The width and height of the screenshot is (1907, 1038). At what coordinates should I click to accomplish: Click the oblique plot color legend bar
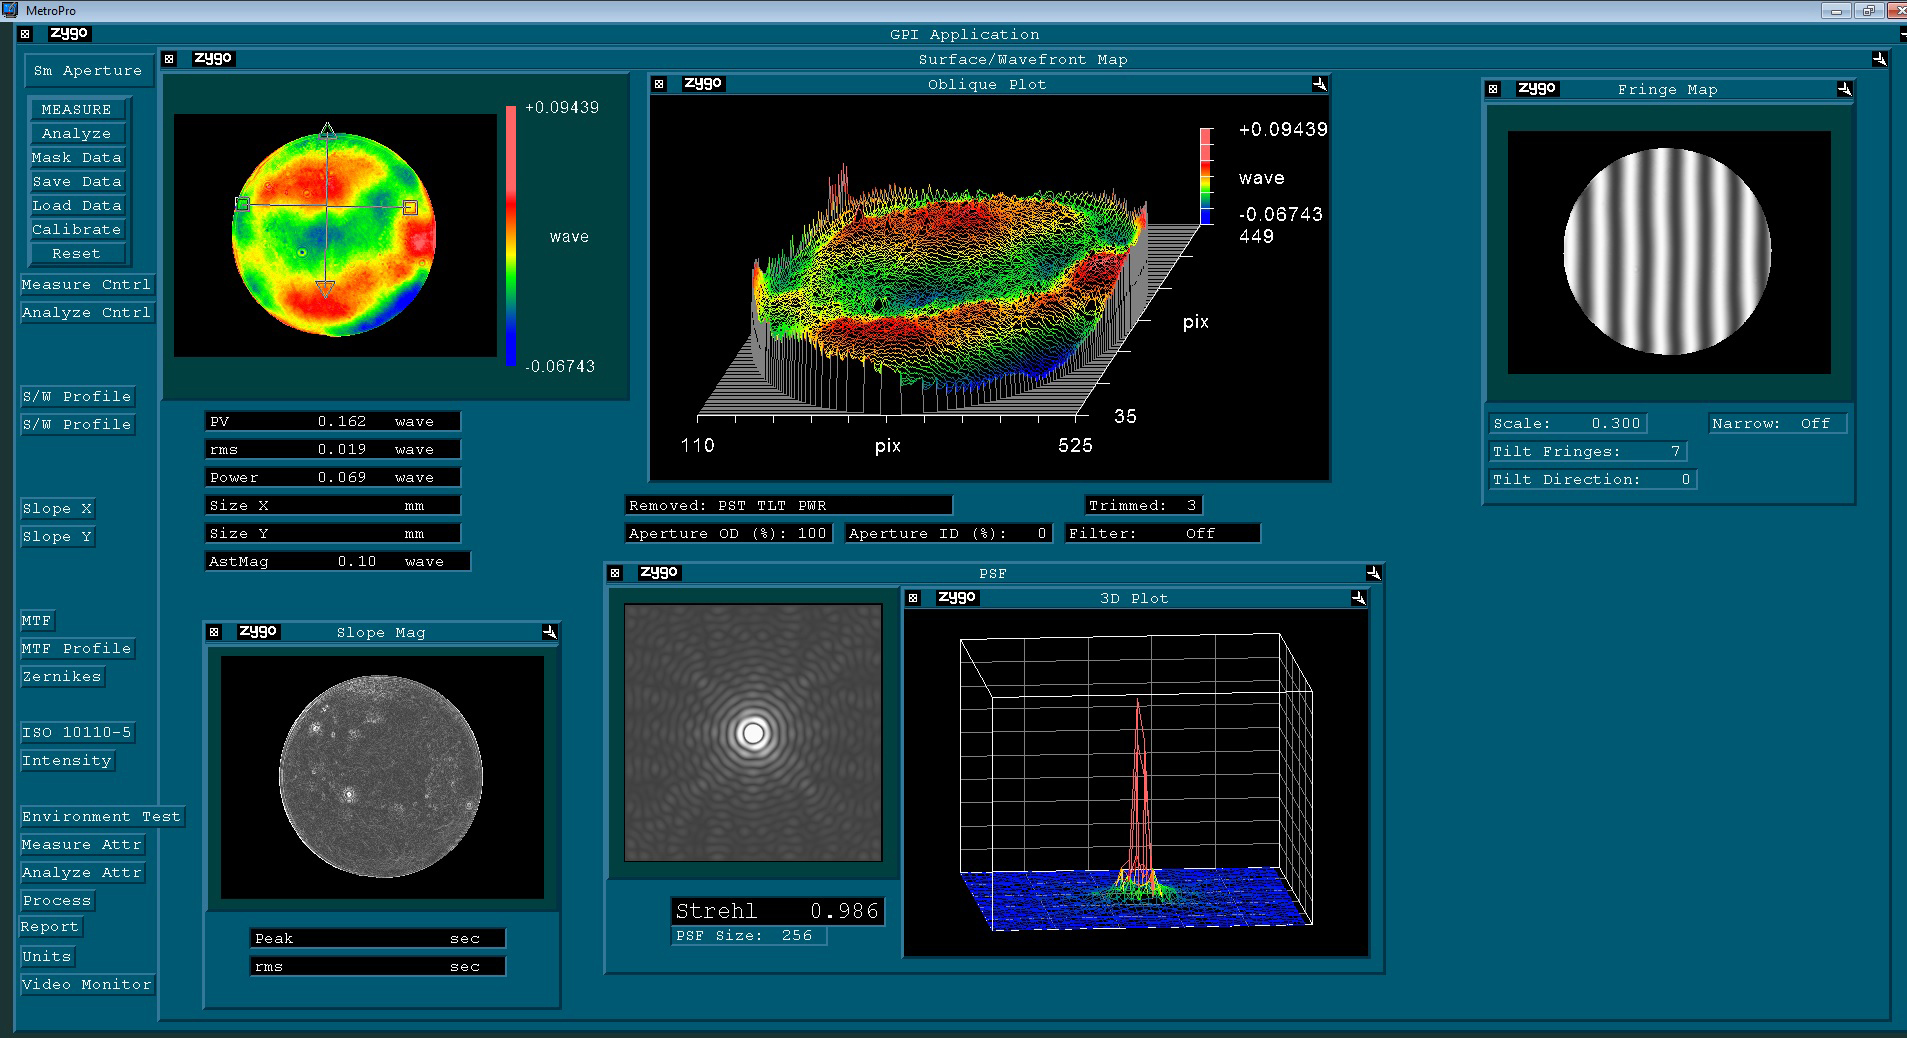(1206, 175)
